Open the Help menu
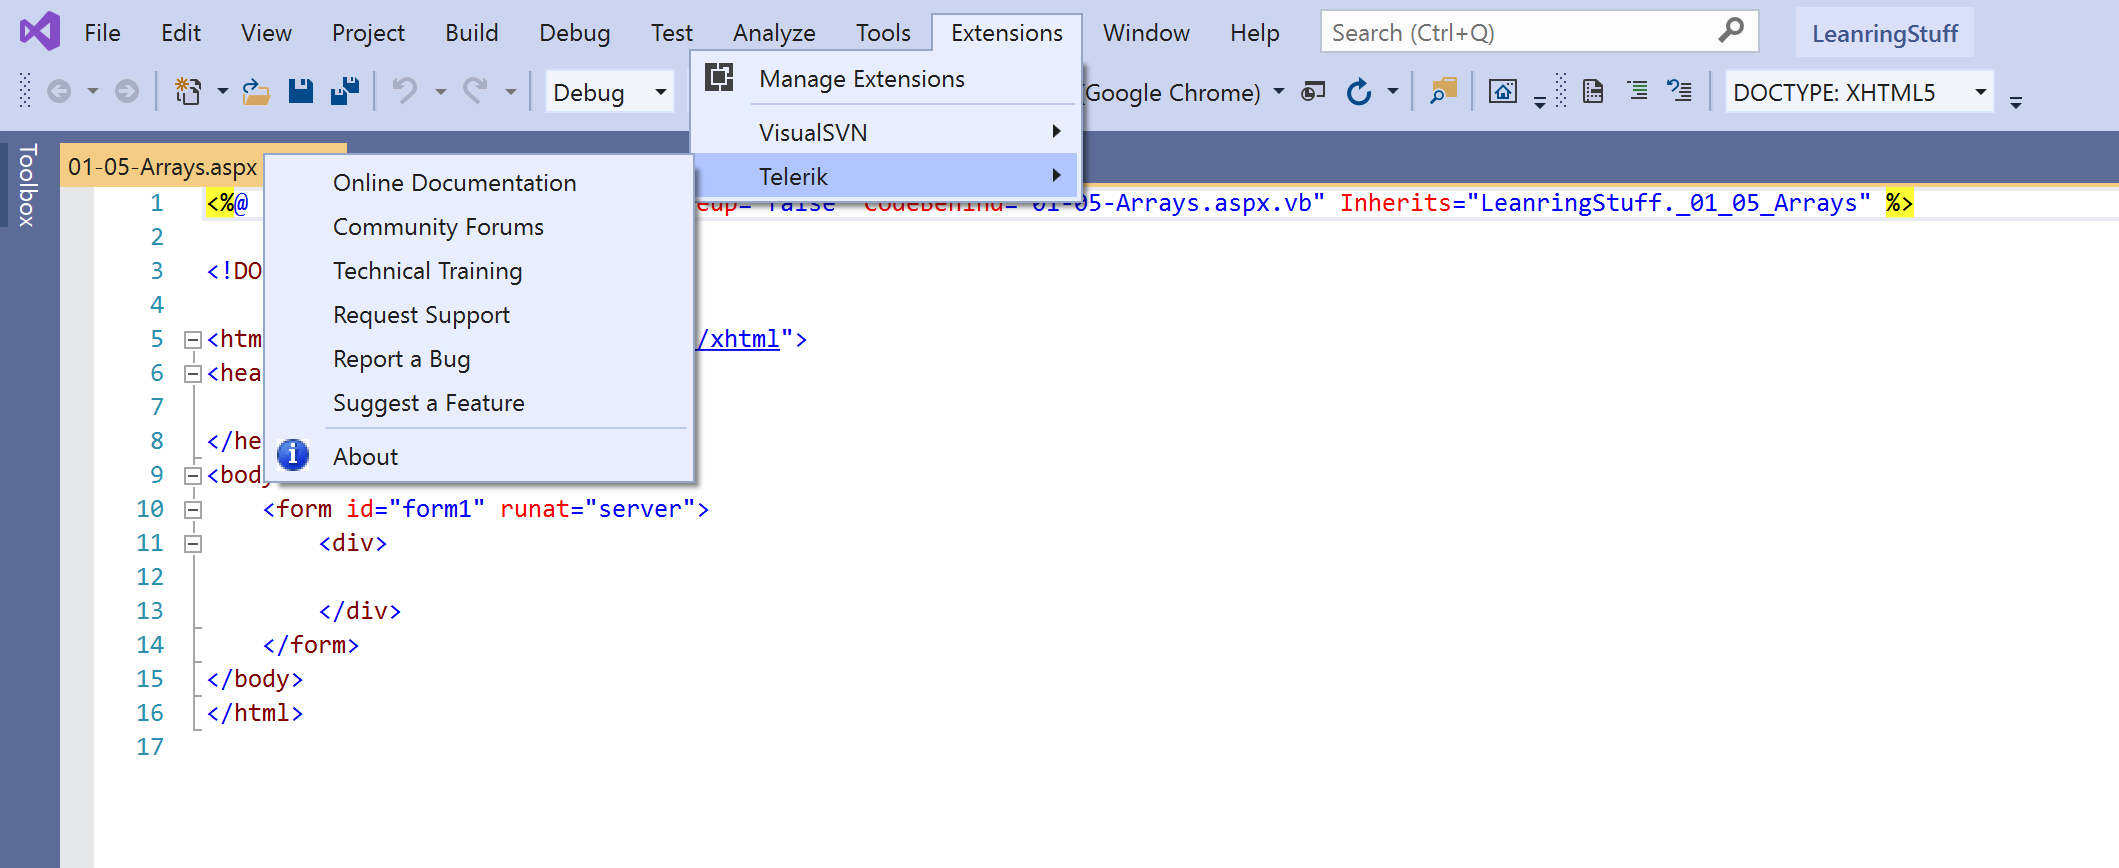Viewport: 2119px width, 868px height. [x=1255, y=33]
